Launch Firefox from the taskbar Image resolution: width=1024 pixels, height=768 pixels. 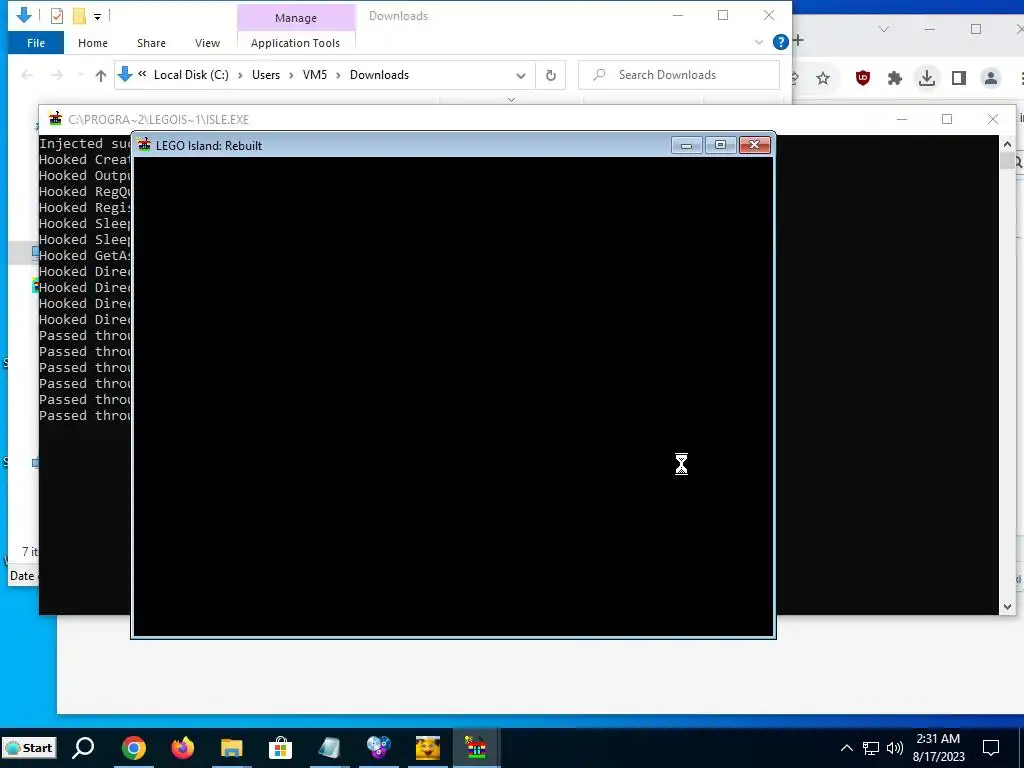tap(183, 748)
